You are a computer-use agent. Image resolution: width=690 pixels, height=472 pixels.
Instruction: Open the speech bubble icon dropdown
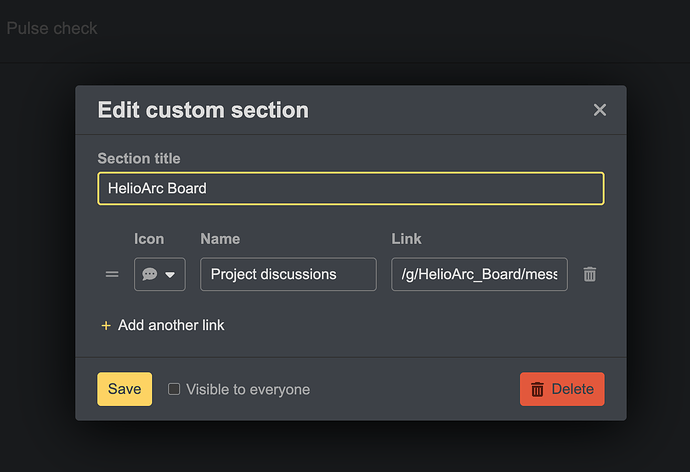pos(160,274)
